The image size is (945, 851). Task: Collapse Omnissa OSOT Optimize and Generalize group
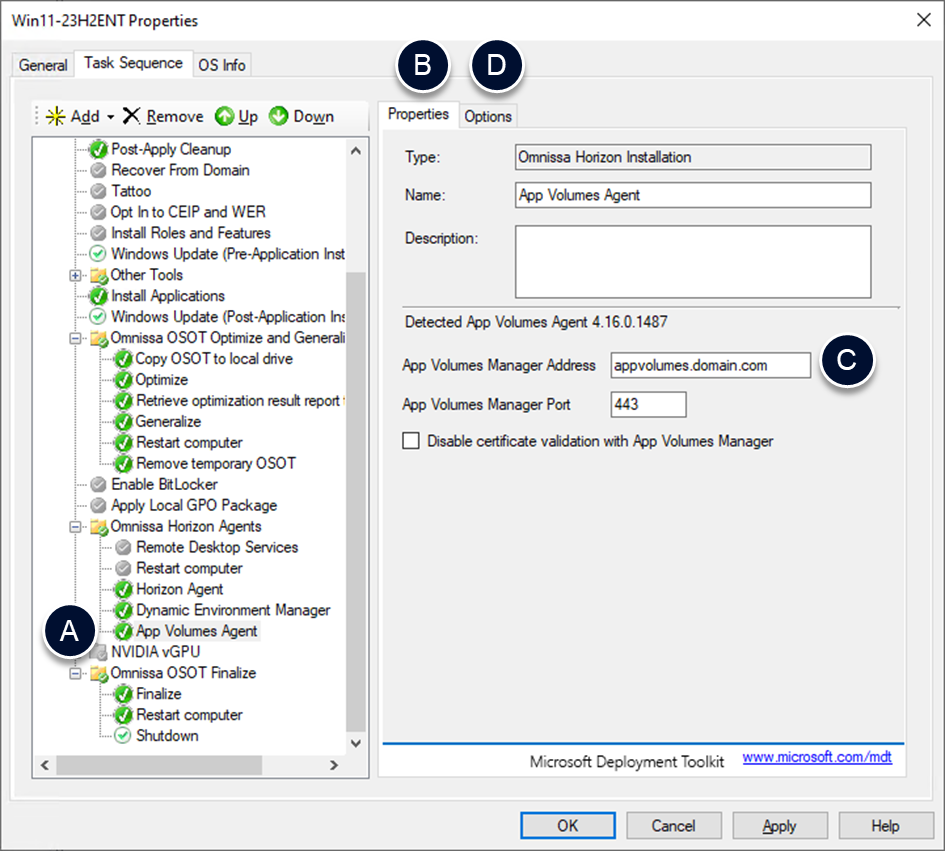[75, 338]
